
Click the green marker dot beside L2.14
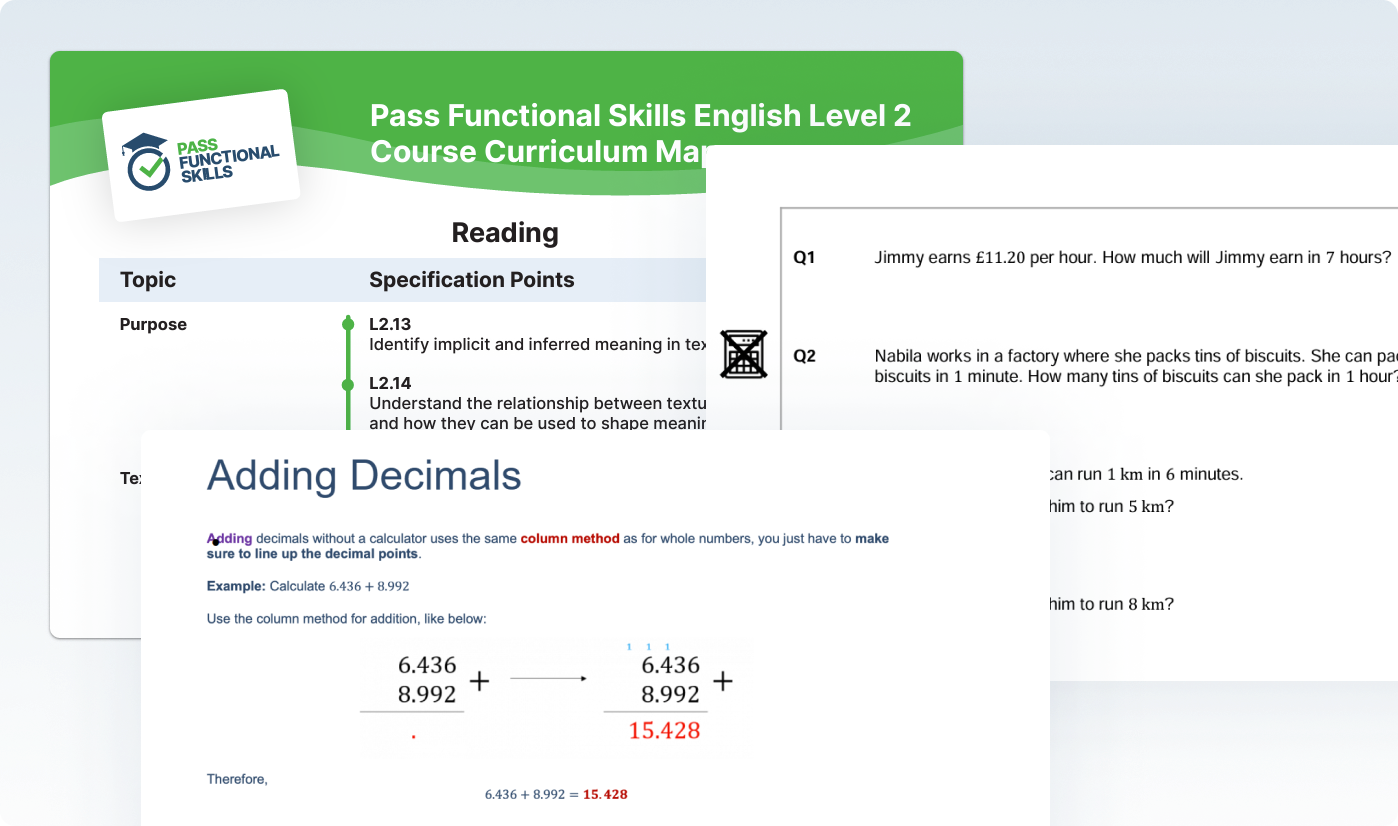(348, 383)
